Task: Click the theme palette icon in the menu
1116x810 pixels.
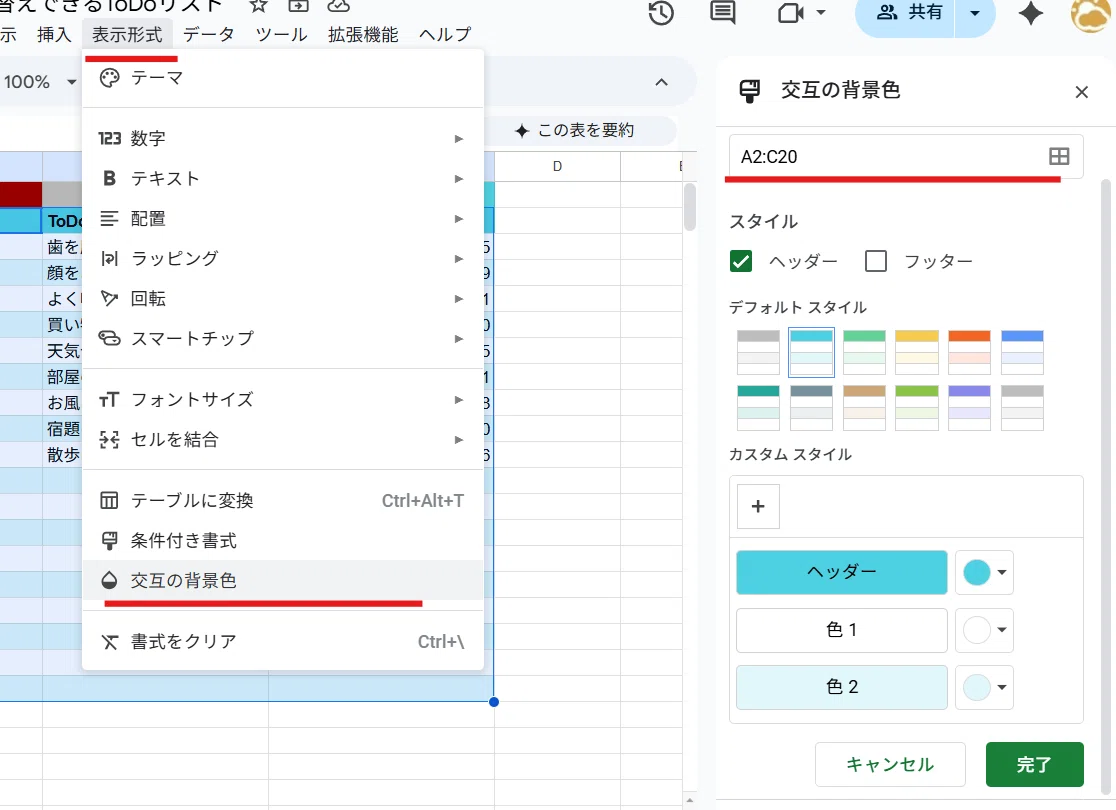Action: [109, 78]
